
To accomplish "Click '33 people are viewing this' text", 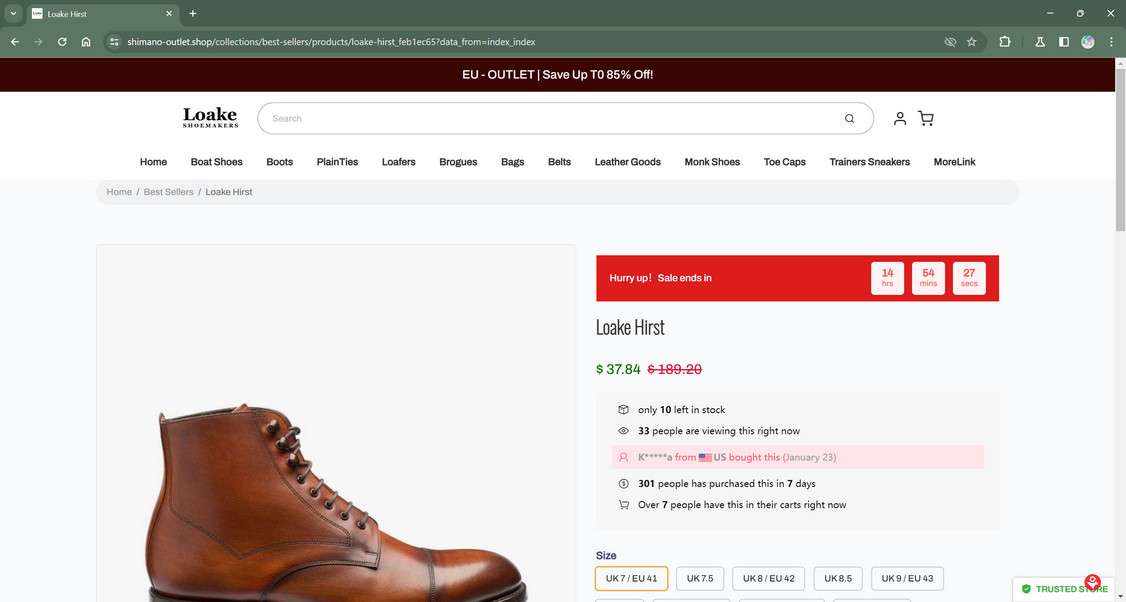I will 719,431.
